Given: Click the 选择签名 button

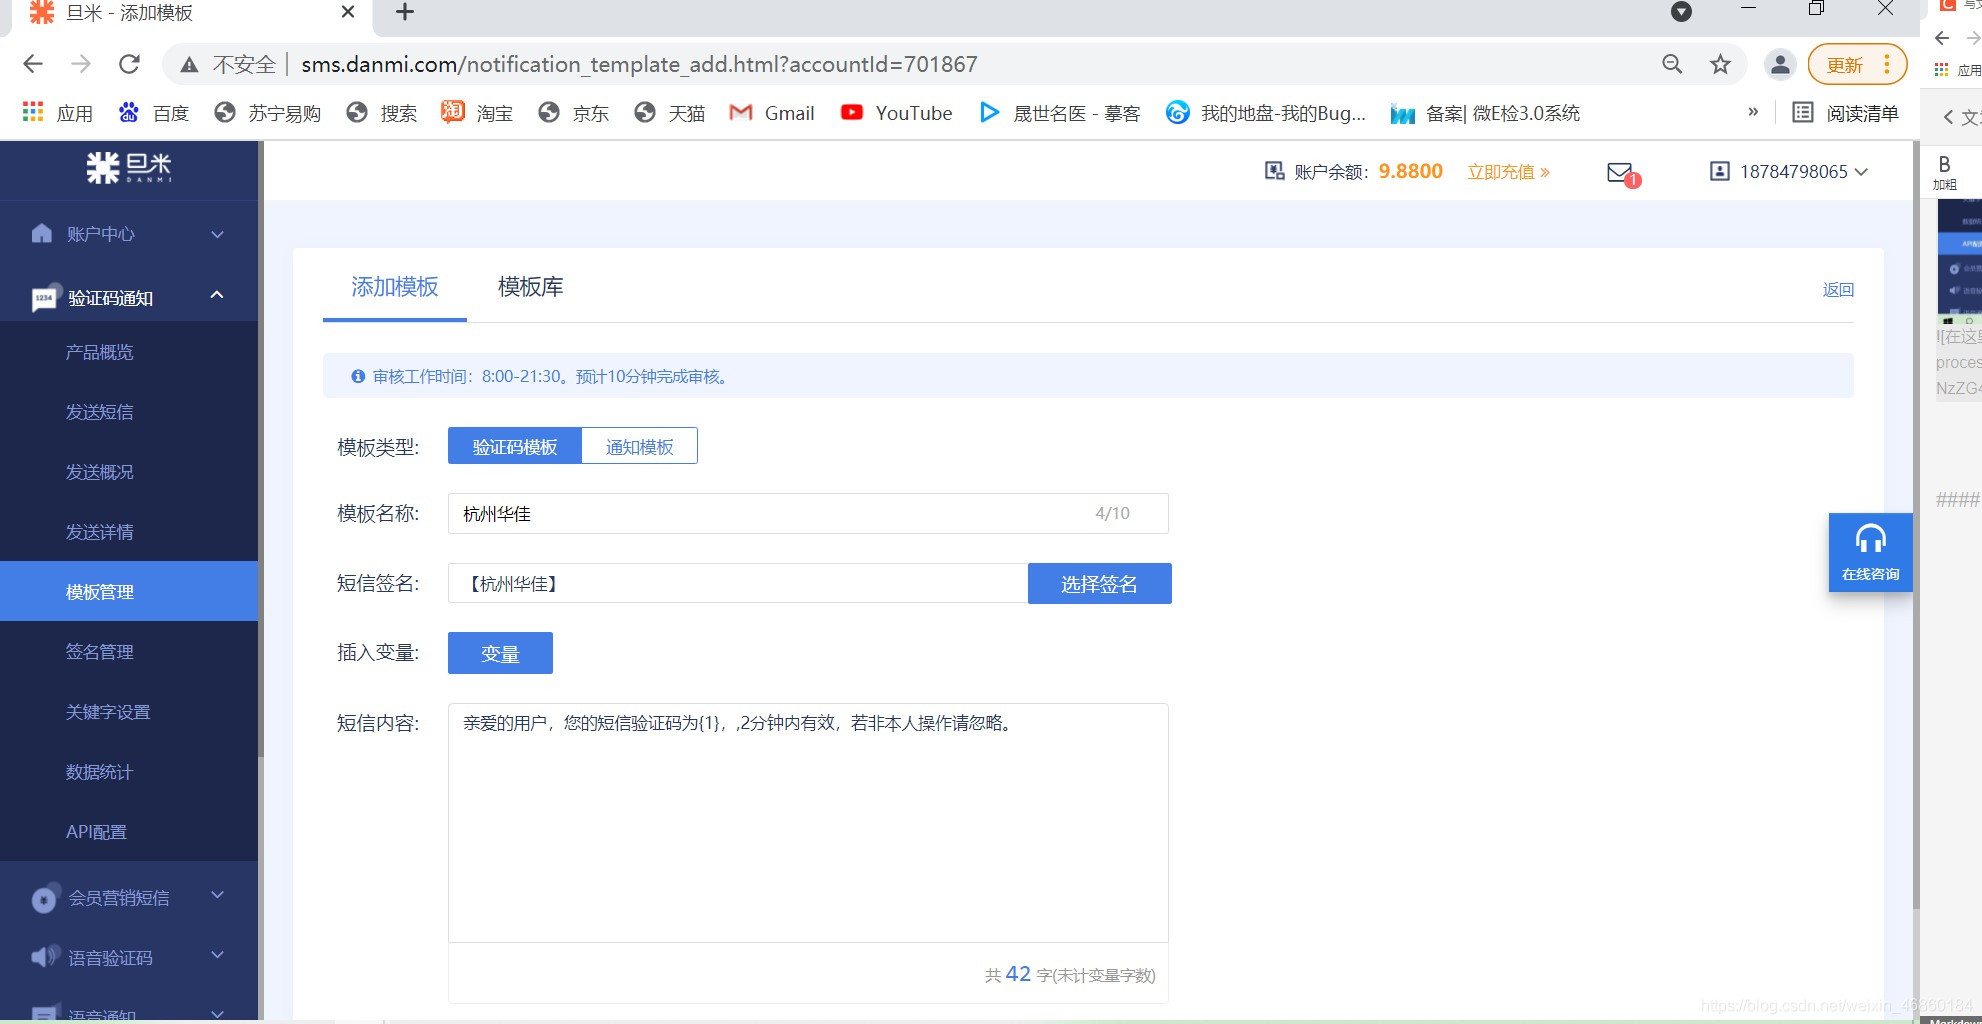Looking at the screenshot, I should coord(1098,583).
